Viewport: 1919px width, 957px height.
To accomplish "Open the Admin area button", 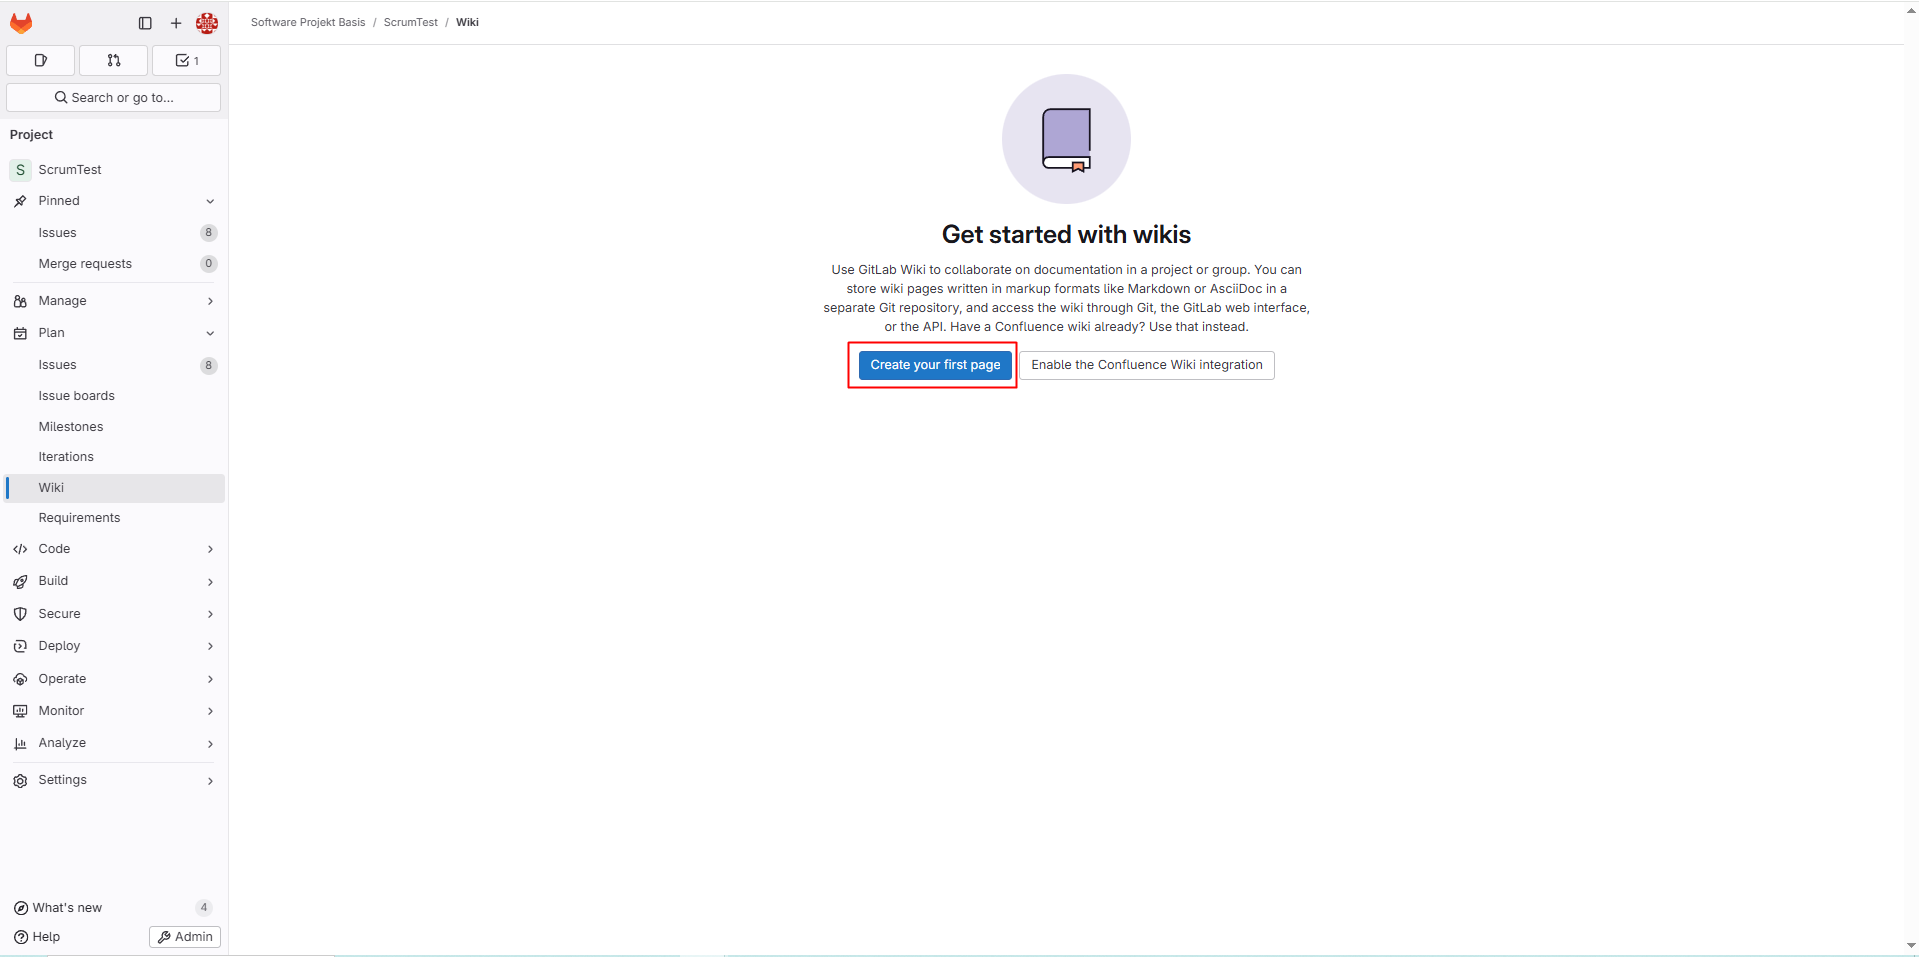I will [x=185, y=937].
